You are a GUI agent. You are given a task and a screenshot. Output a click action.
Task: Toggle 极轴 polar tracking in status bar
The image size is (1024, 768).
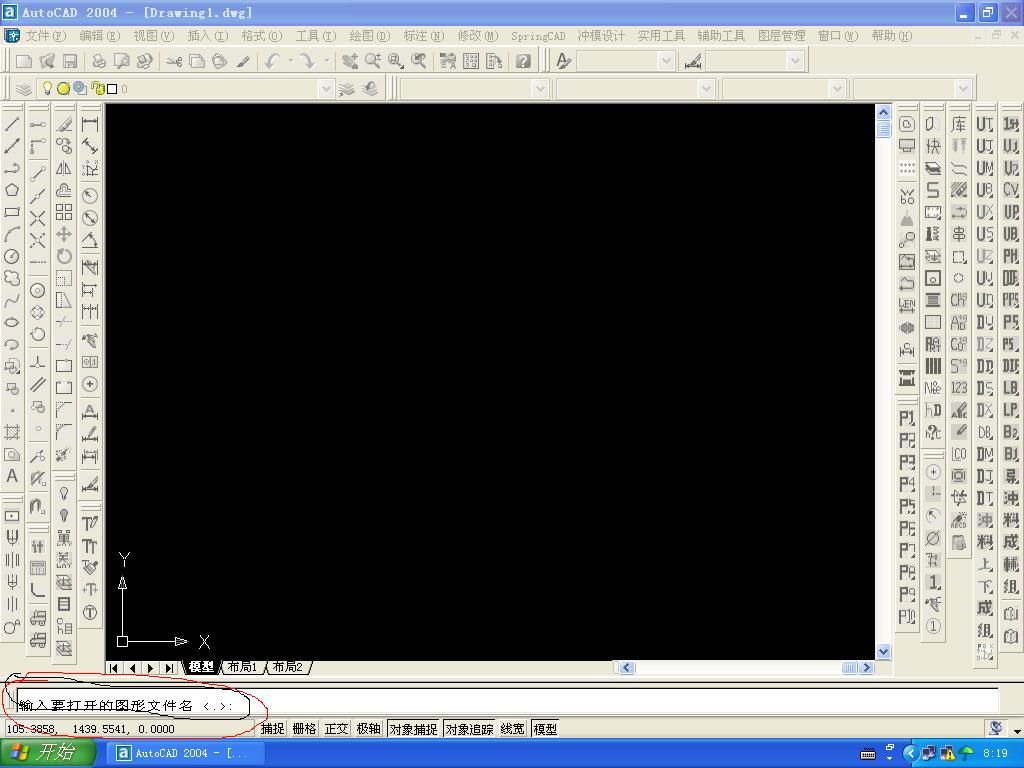[368, 729]
